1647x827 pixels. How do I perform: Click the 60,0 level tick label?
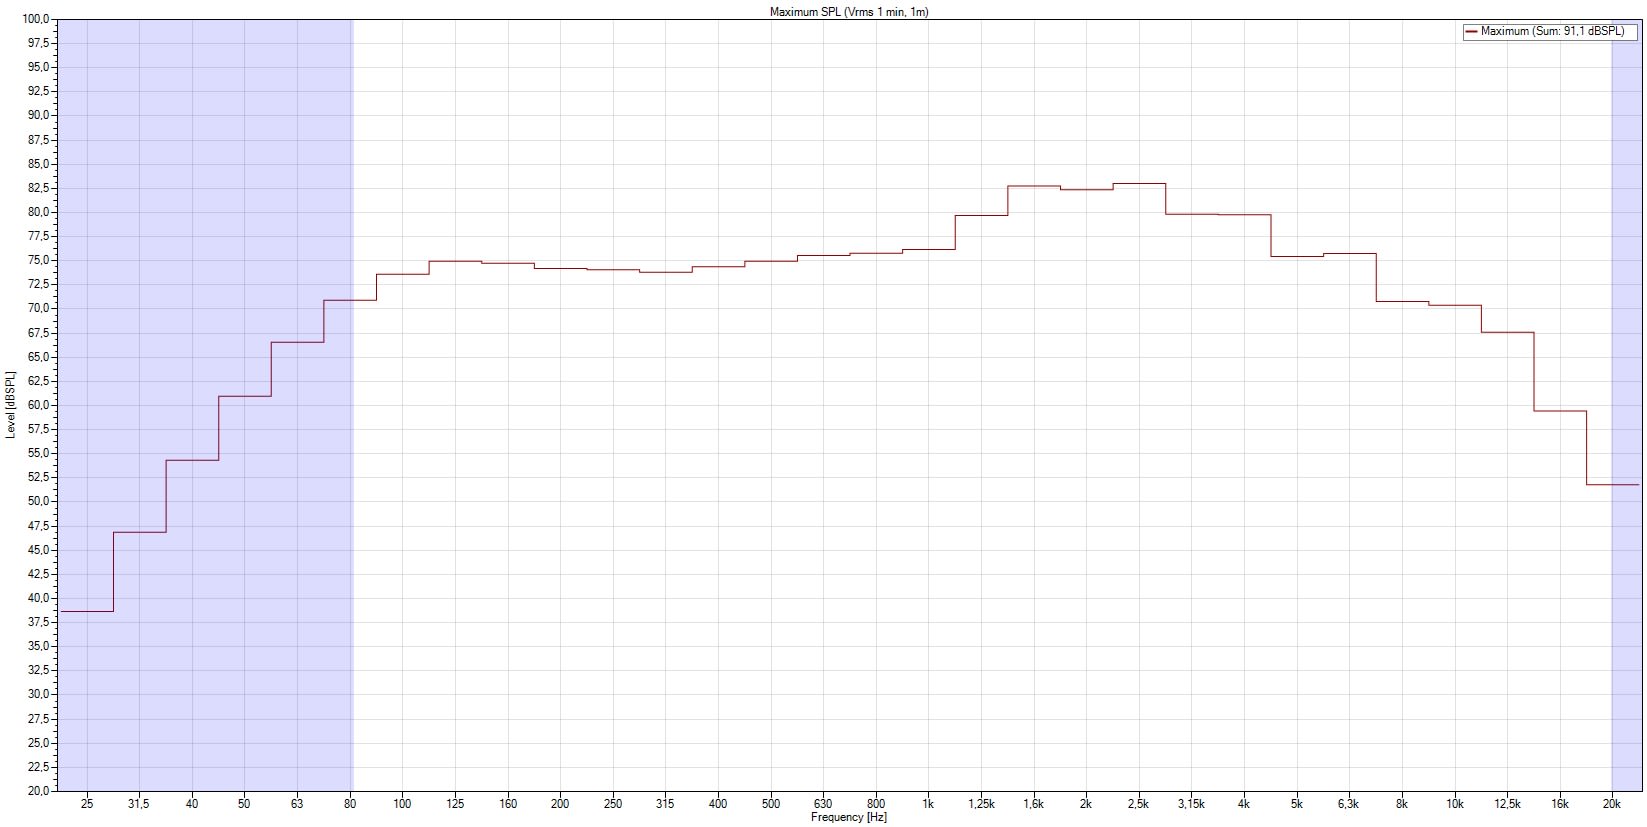40,405
